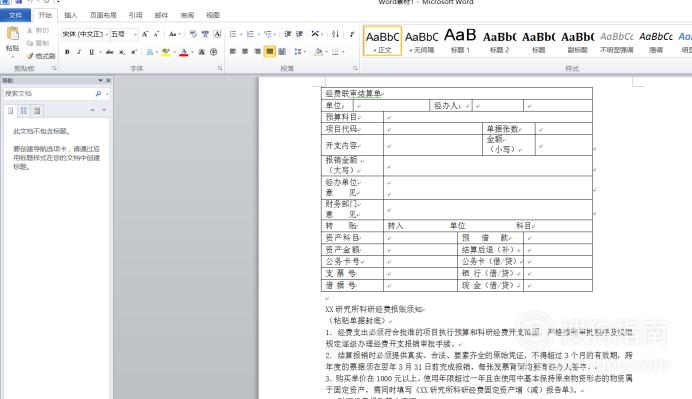
Task: Set paragraph alignment to center
Action: 245,52
